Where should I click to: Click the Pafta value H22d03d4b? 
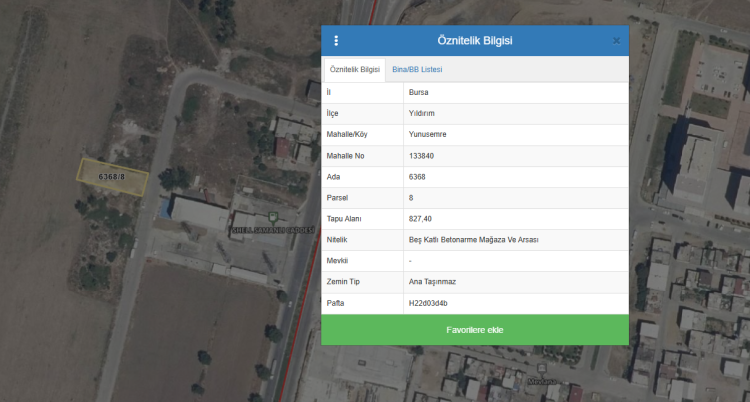(428, 302)
